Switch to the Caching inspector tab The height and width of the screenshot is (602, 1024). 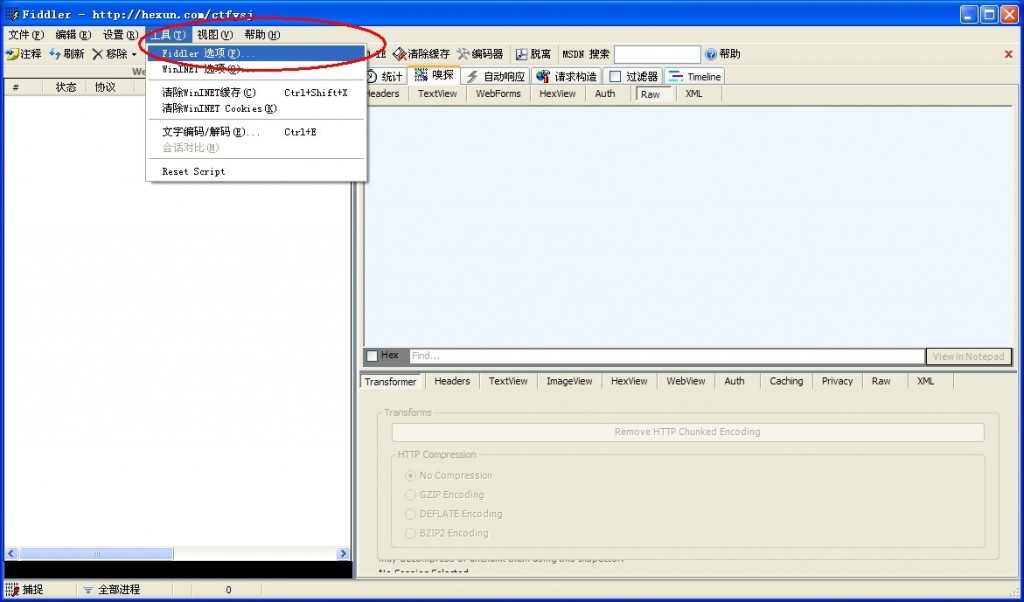[x=786, y=381]
